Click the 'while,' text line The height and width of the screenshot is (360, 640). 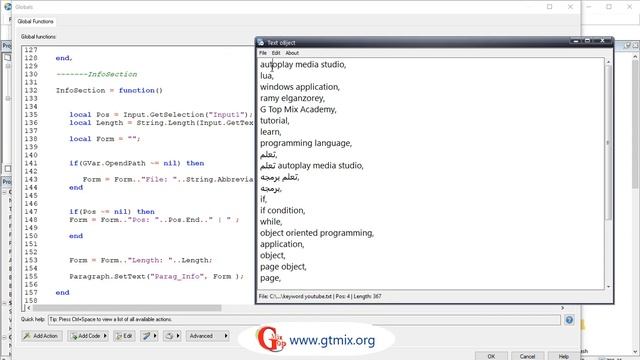click(x=271, y=222)
